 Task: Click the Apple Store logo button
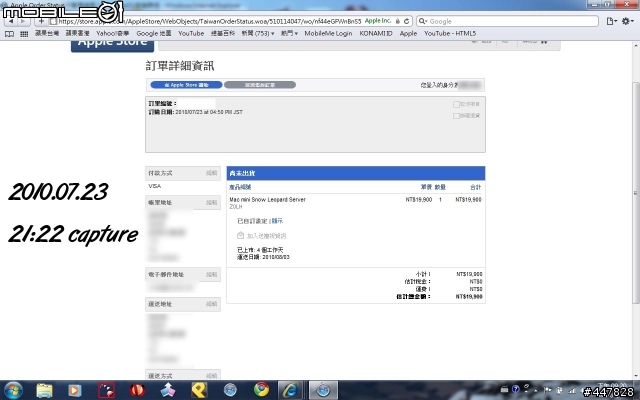point(113,45)
